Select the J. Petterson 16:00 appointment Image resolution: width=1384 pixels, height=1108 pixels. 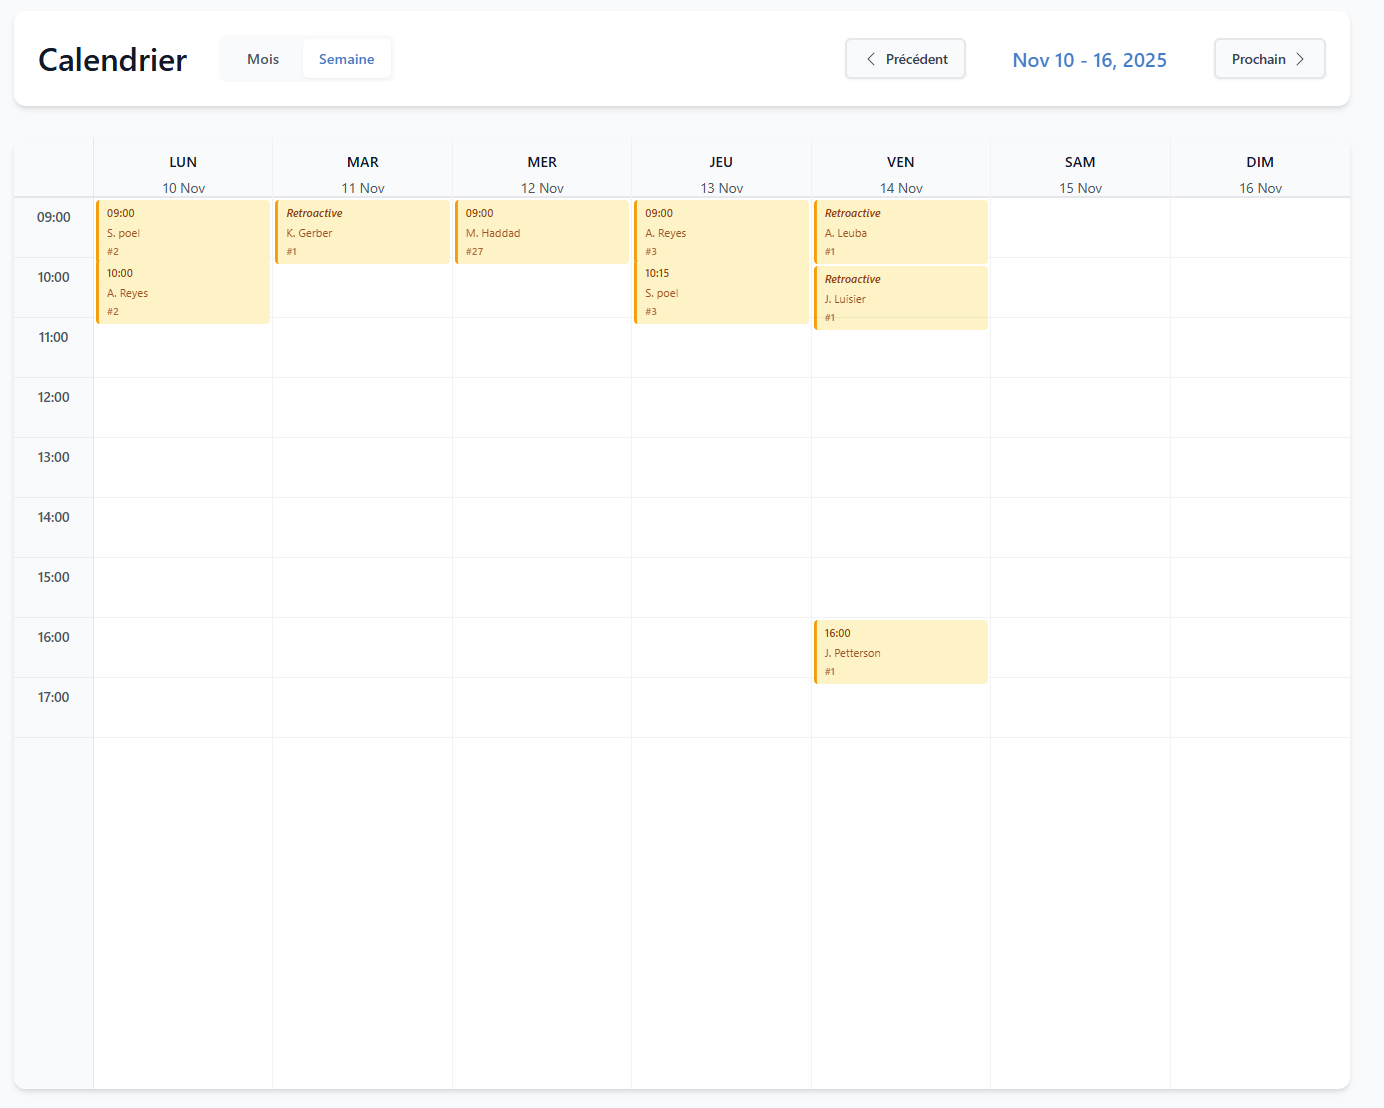(901, 651)
